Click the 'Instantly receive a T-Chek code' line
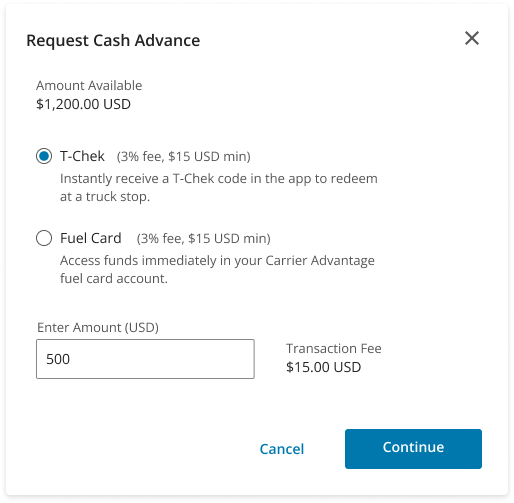This screenshot has height=503, width=514. (x=219, y=179)
